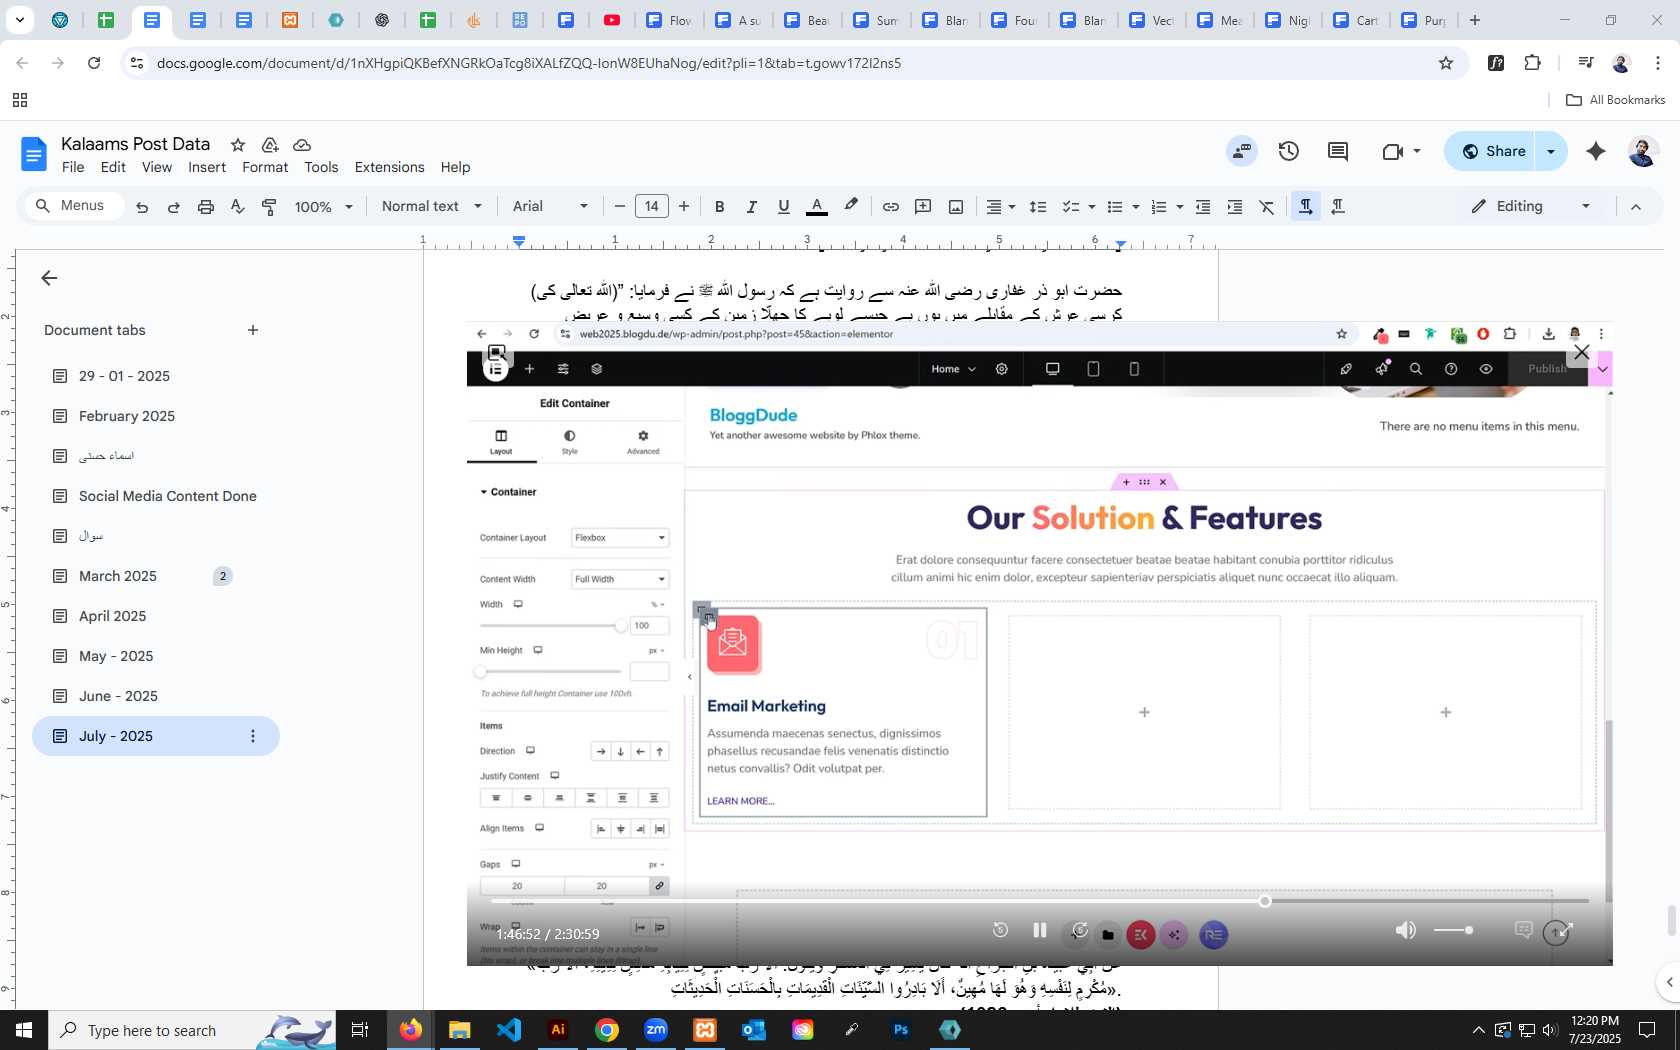Open the Social Media Content Done tab
This screenshot has width=1680, height=1050.
168,496
